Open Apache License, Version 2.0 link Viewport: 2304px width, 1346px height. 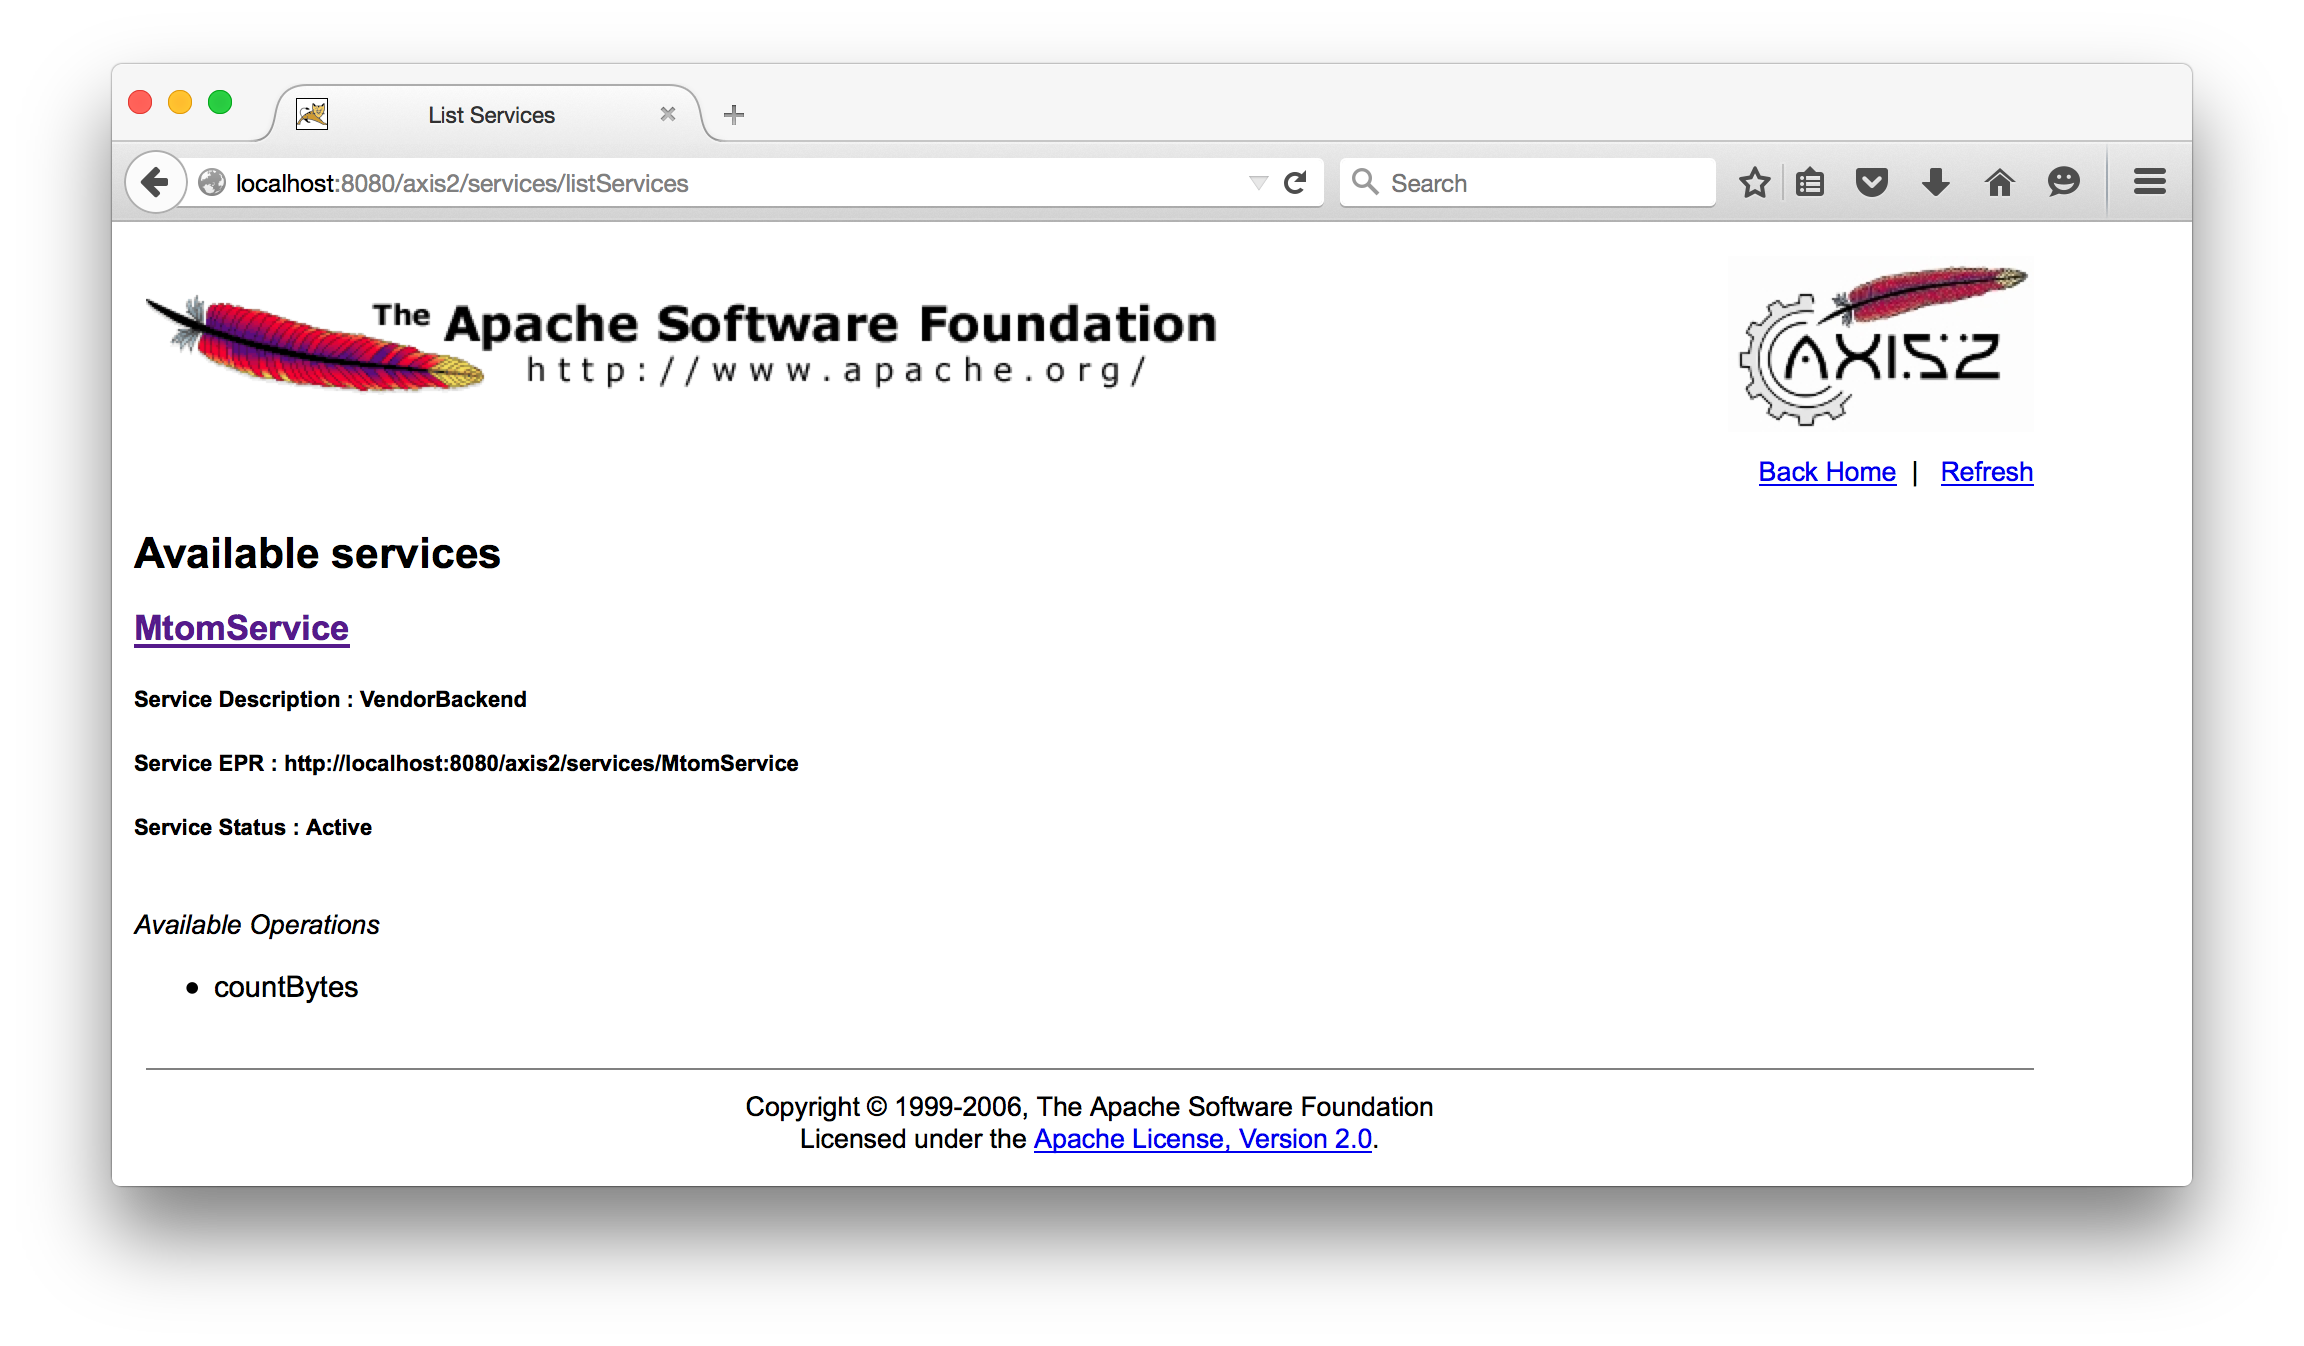coord(1202,1139)
